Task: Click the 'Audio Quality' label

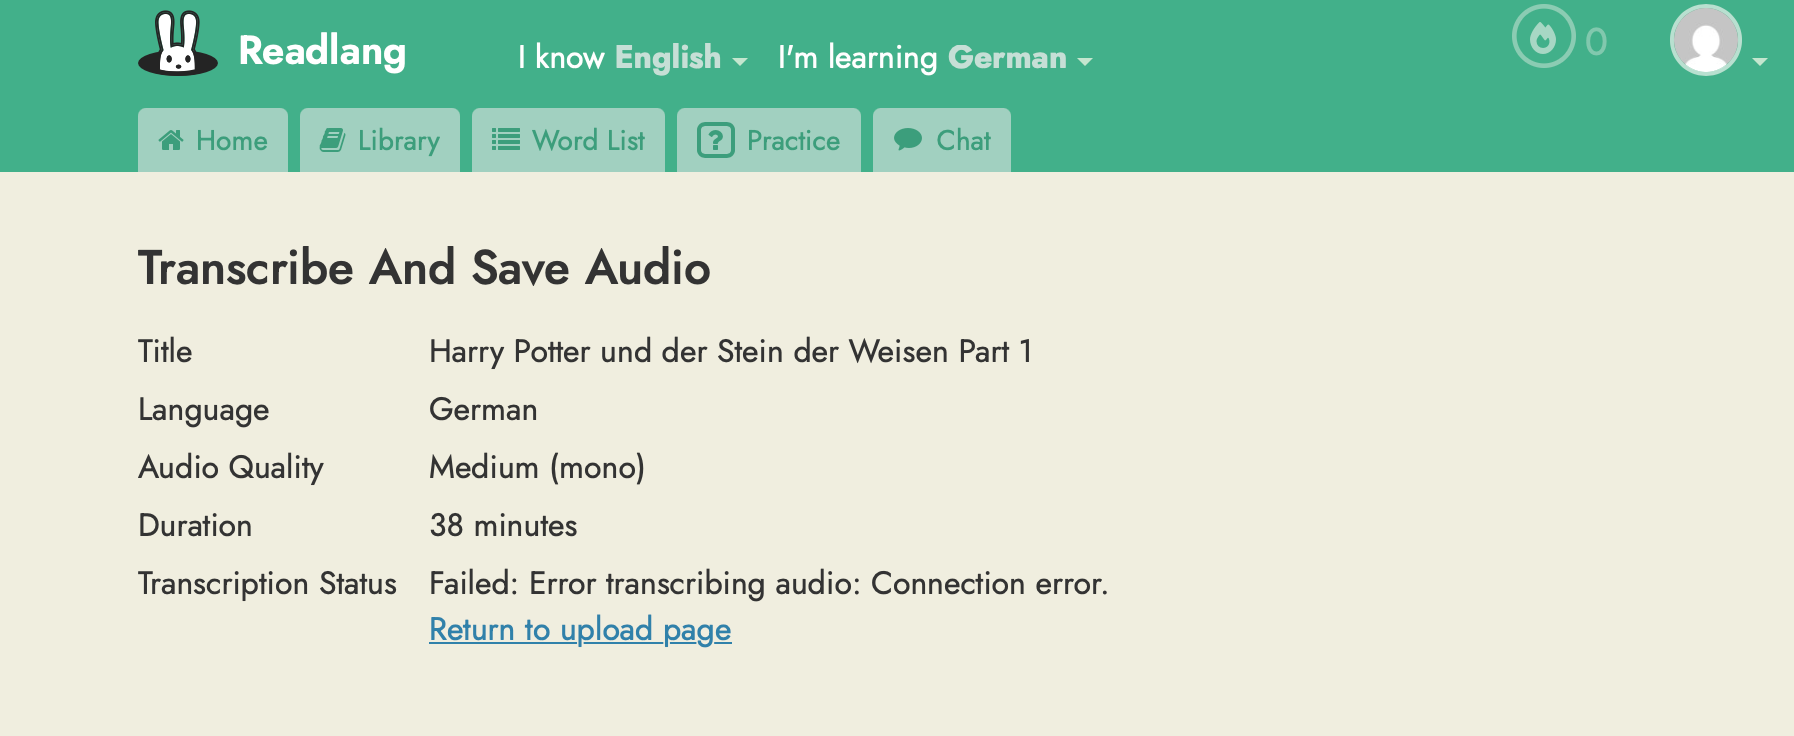Action: coord(231,468)
